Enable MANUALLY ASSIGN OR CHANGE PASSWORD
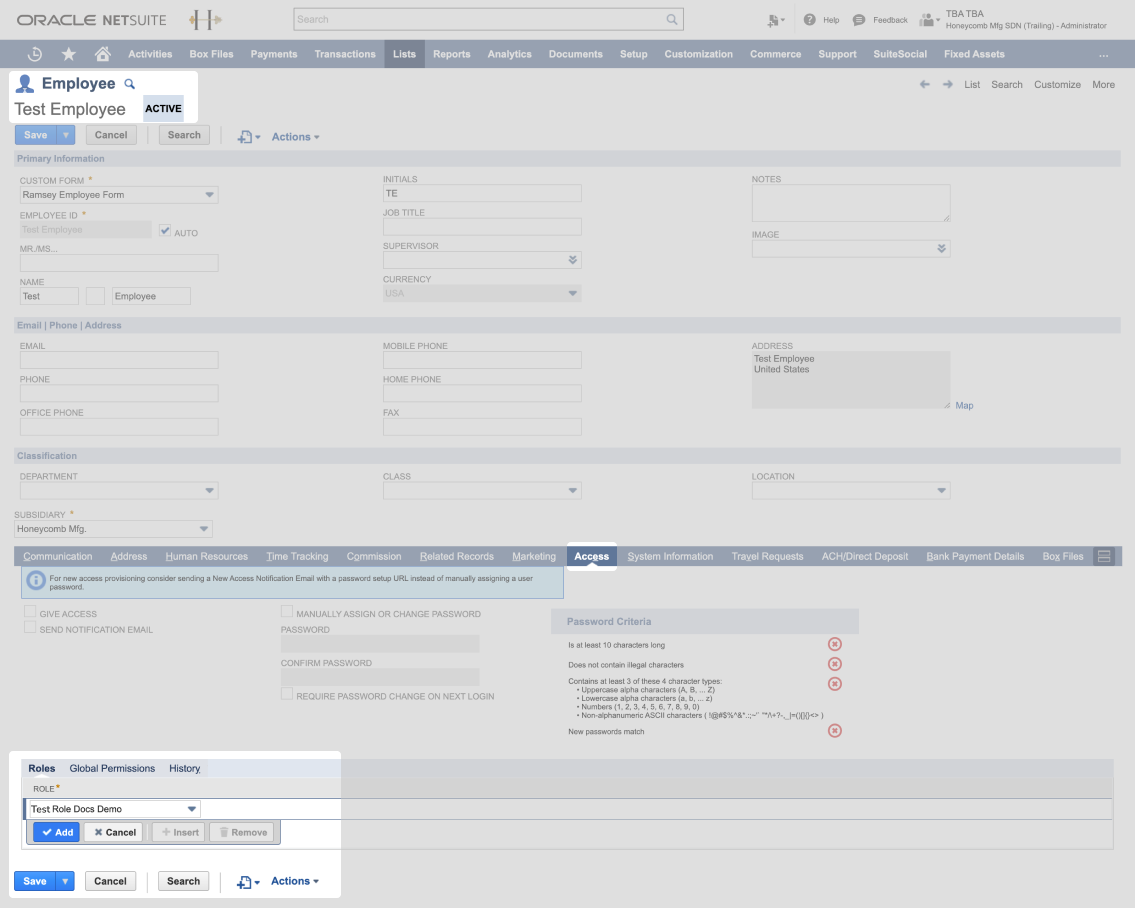This screenshot has width=1135, height=908. coord(287,610)
